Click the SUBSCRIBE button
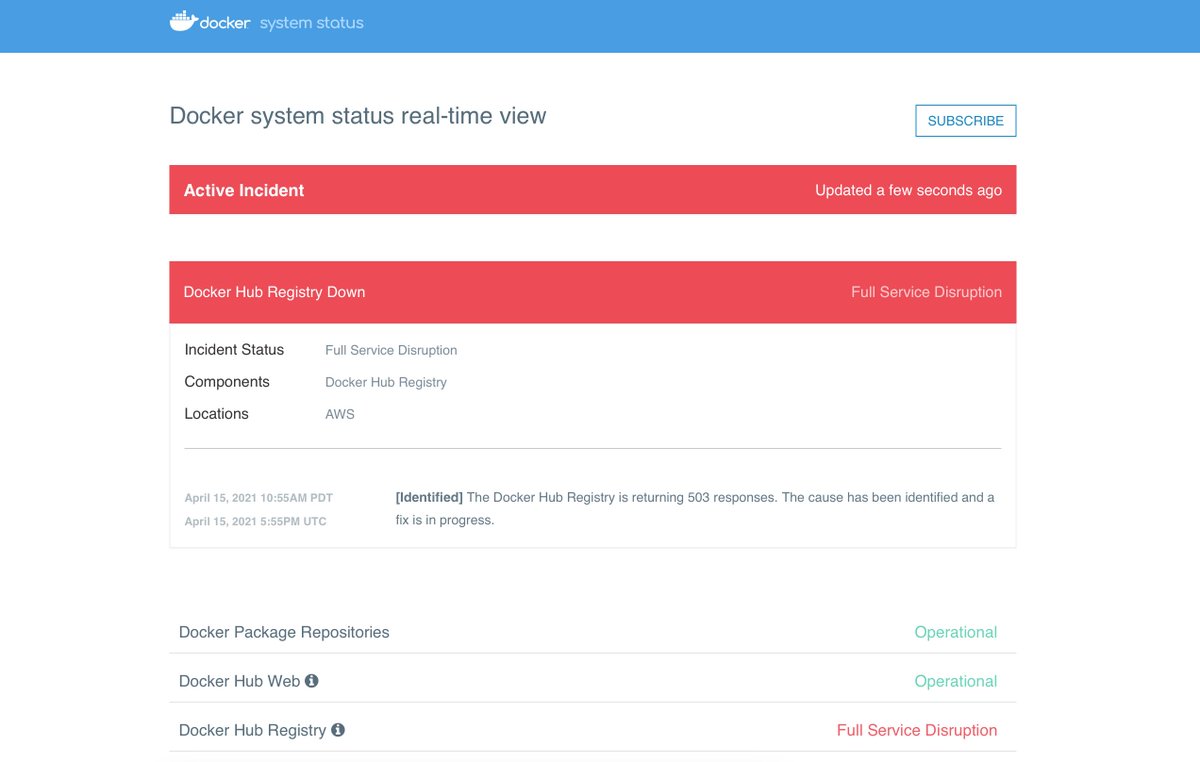Screen dimensions: 1200x762 966,121
